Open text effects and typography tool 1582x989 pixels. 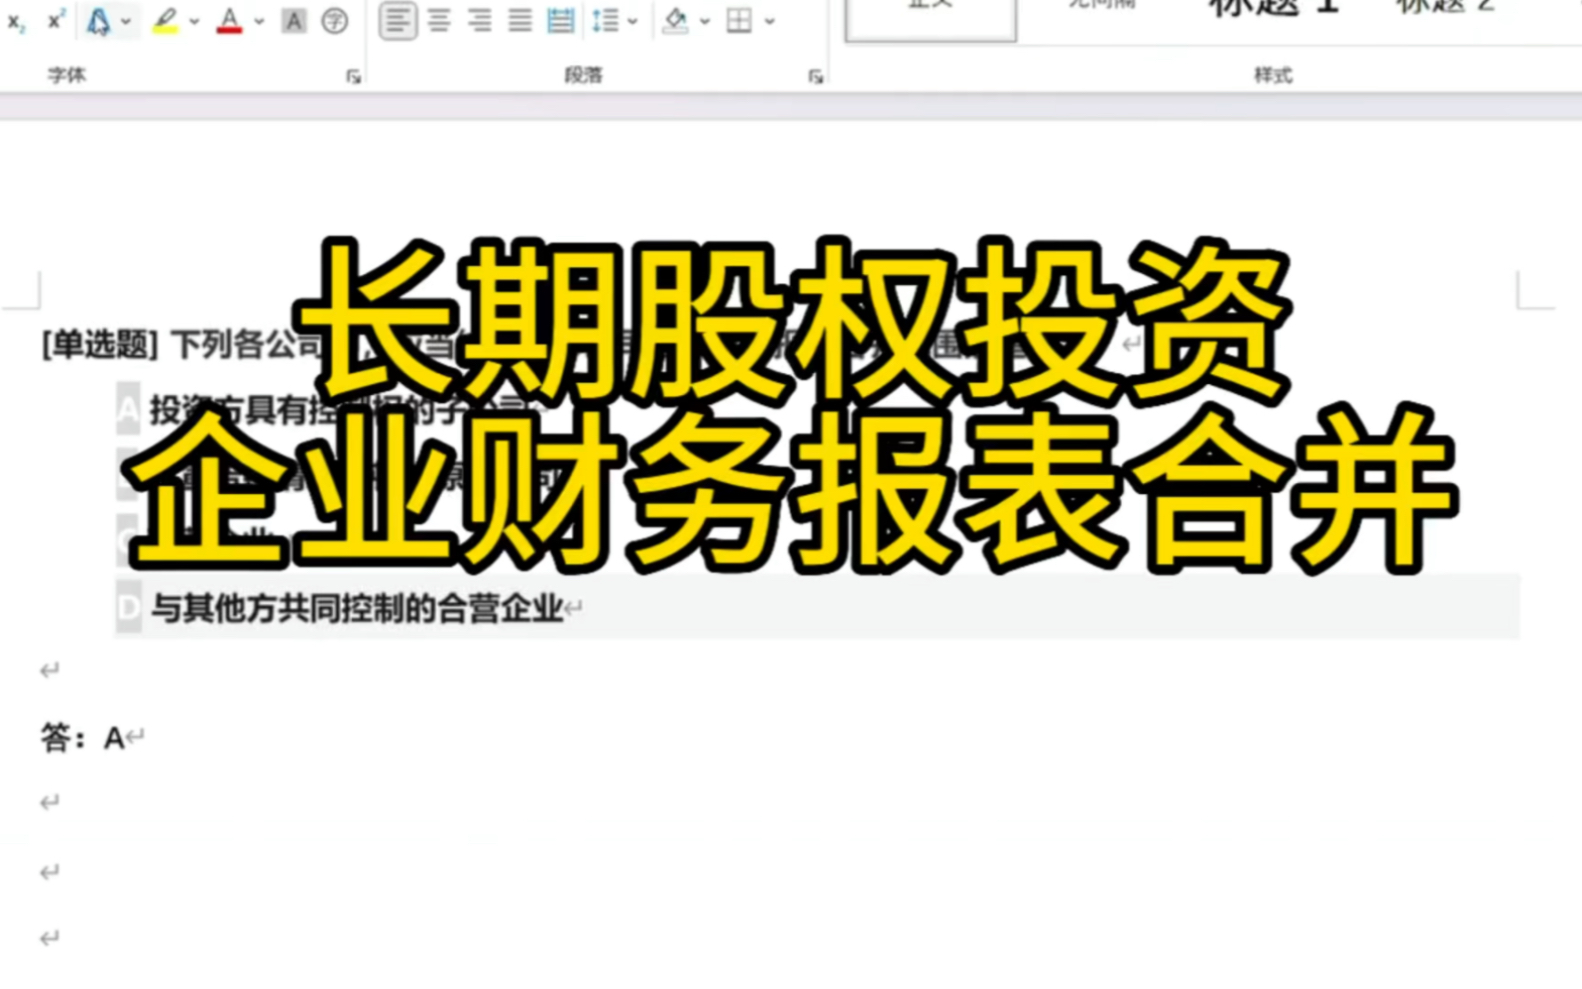[98, 21]
